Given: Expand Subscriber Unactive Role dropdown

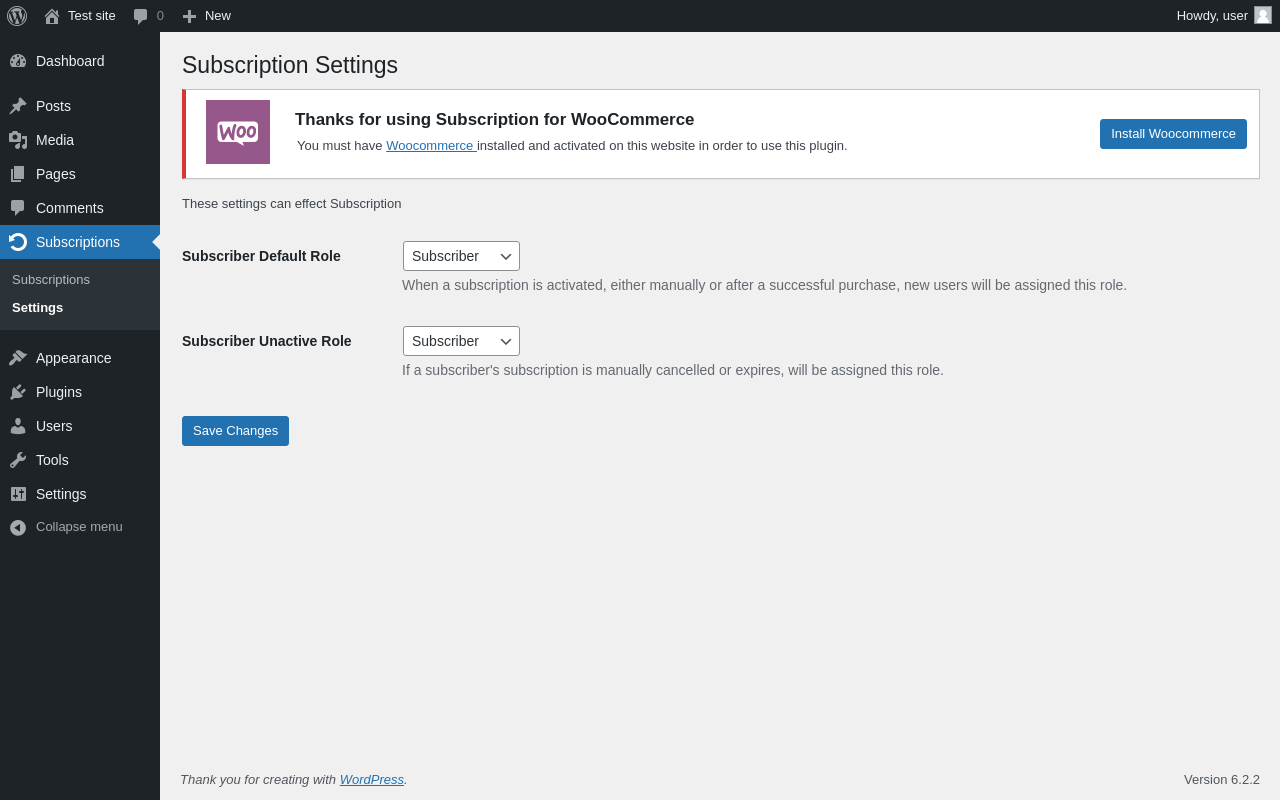Looking at the screenshot, I should pos(461,341).
